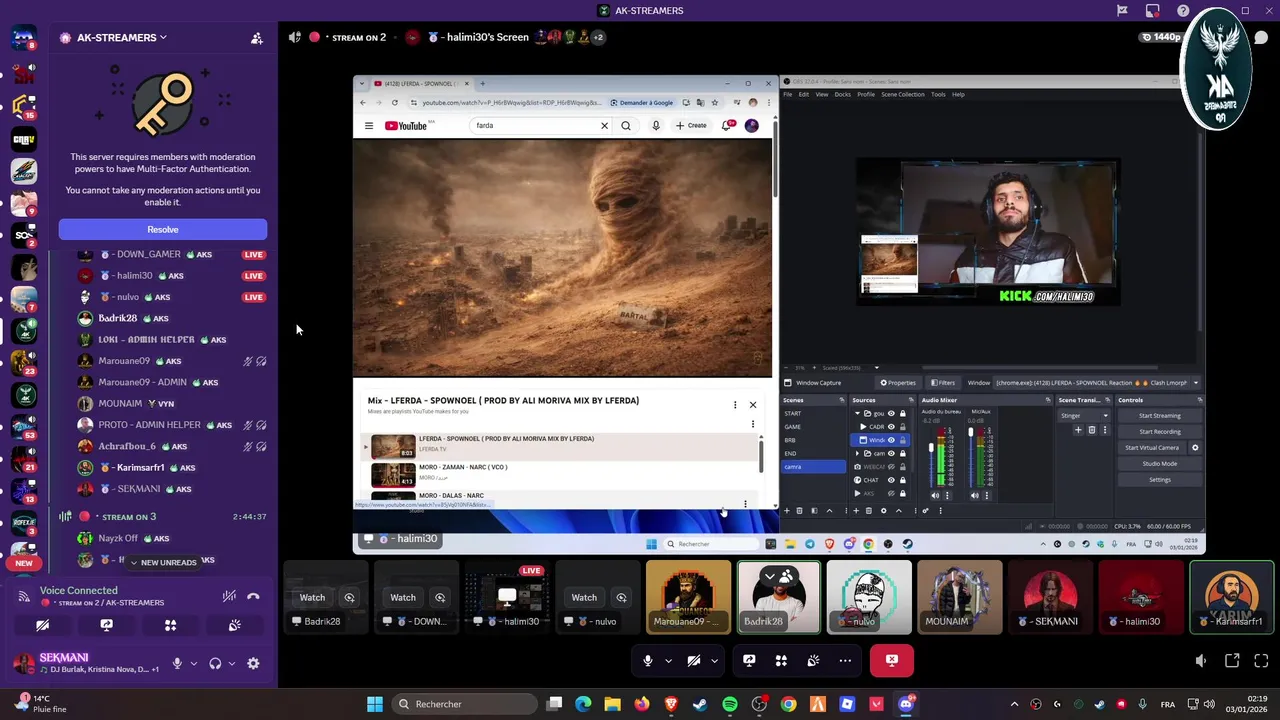Open File Explorer from the Windows taskbar

[x=612, y=704]
